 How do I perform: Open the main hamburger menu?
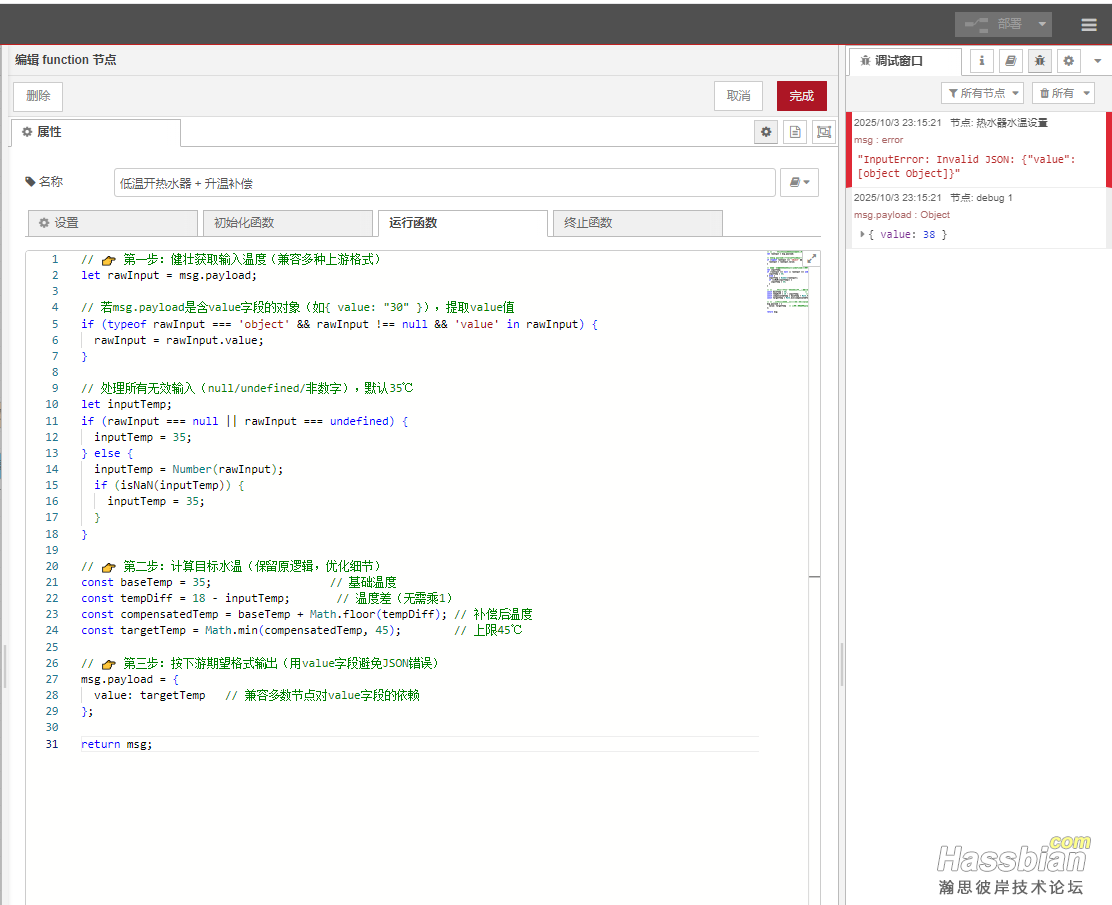[x=1089, y=25]
